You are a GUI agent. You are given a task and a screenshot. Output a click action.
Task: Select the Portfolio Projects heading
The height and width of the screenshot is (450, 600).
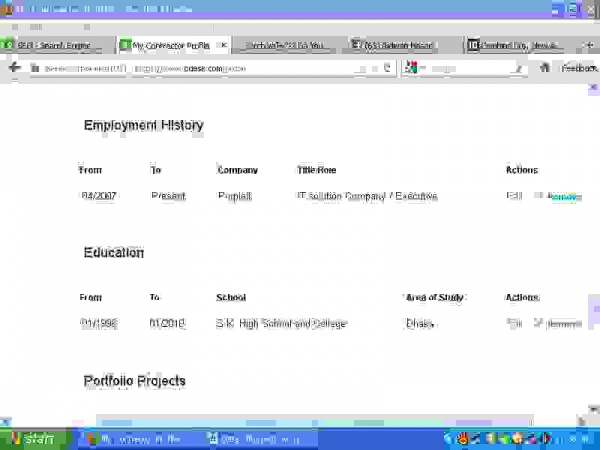click(134, 381)
